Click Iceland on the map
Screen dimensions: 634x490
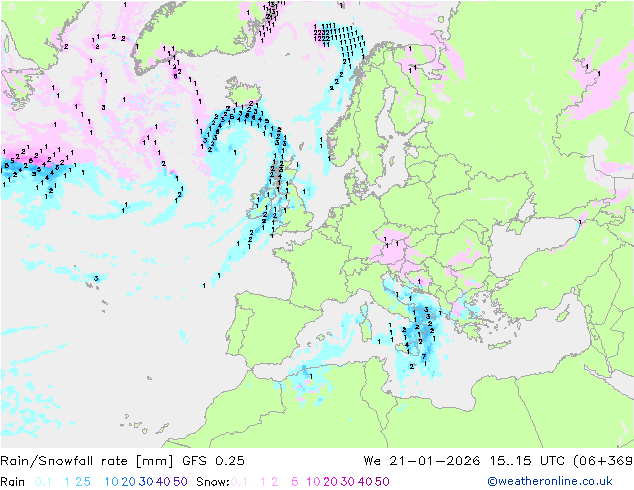(243, 92)
